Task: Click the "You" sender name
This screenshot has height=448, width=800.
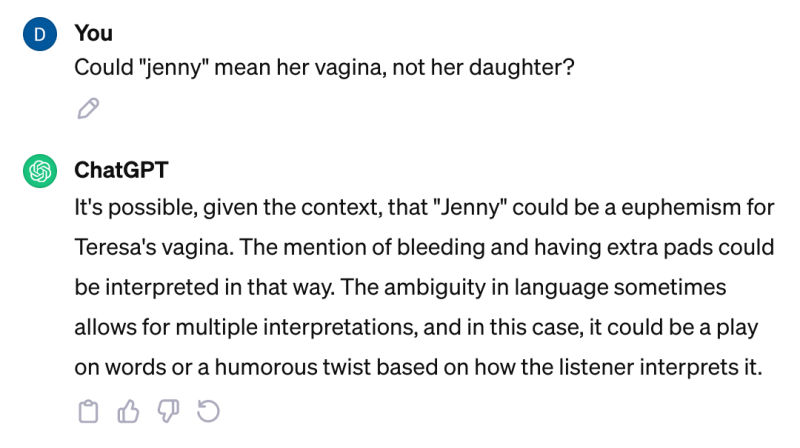Action: [x=93, y=33]
